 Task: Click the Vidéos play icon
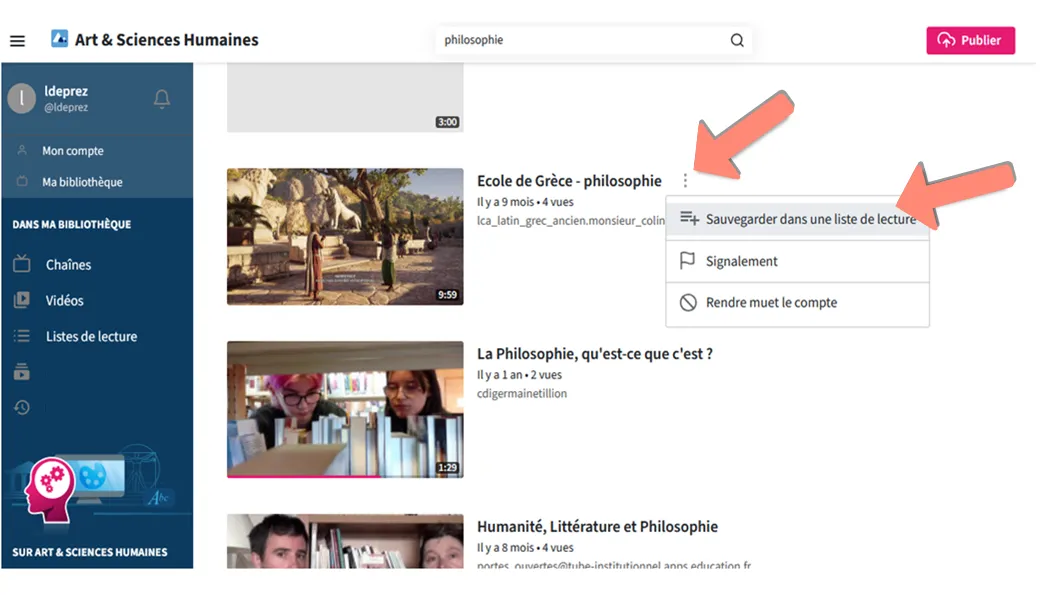22,300
